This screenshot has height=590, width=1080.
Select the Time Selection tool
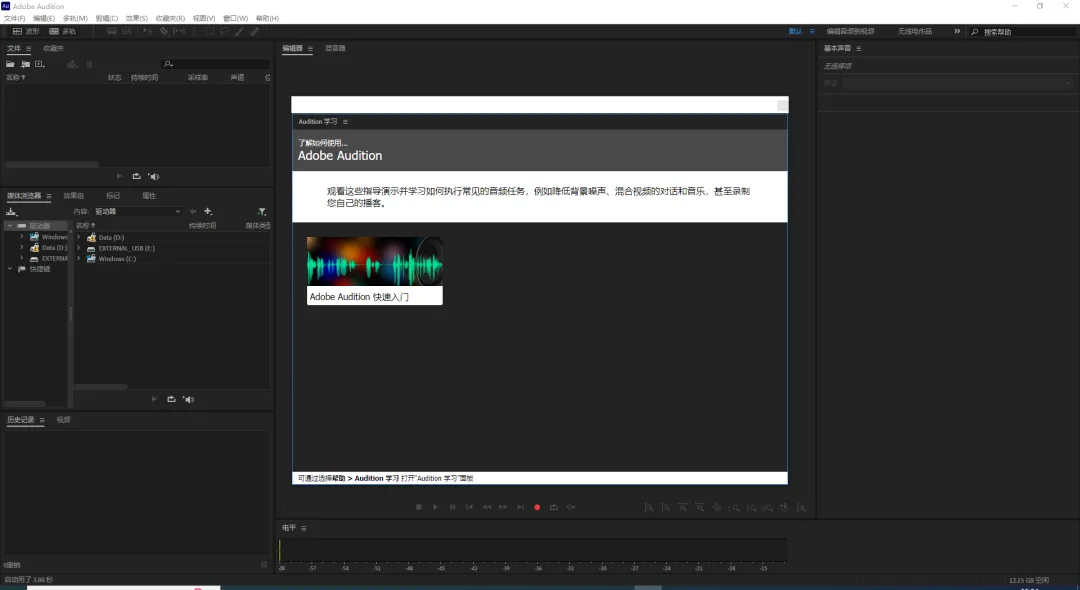(x=194, y=31)
